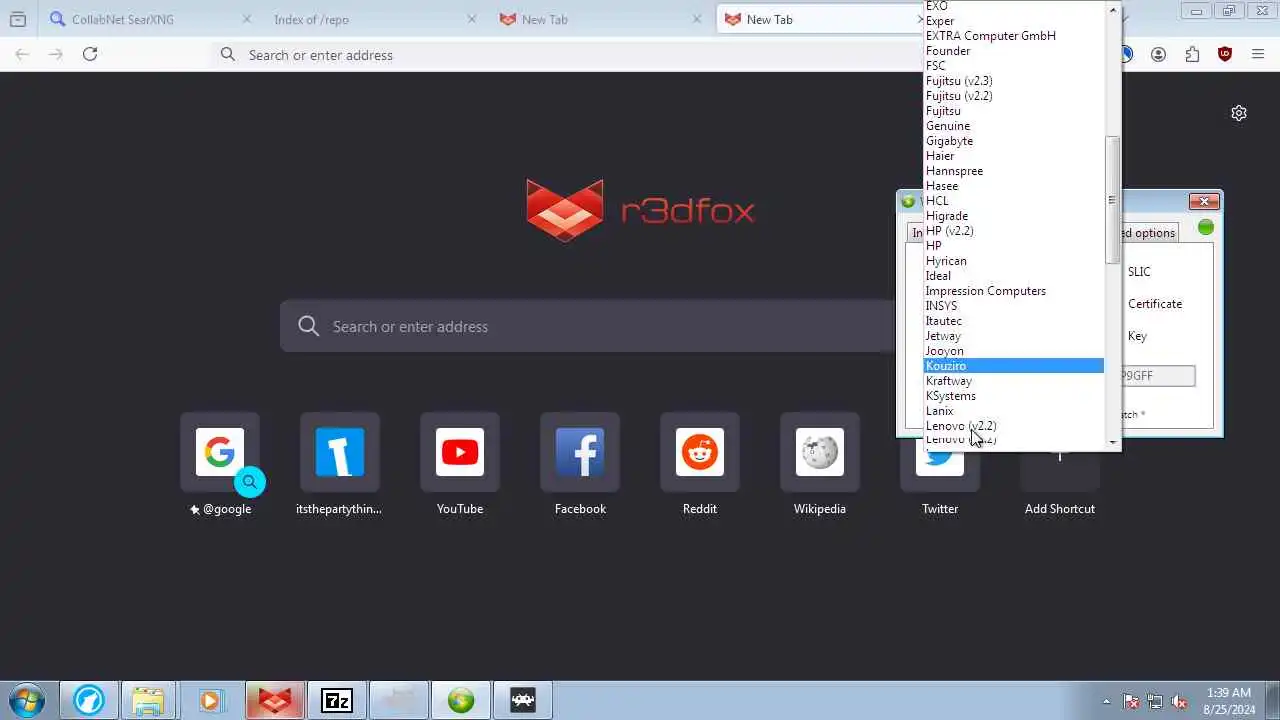The height and width of the screenshot is (720, 1280).
Task: Click the dropdown list scrollbar thumb
Action: [1111, 200]
